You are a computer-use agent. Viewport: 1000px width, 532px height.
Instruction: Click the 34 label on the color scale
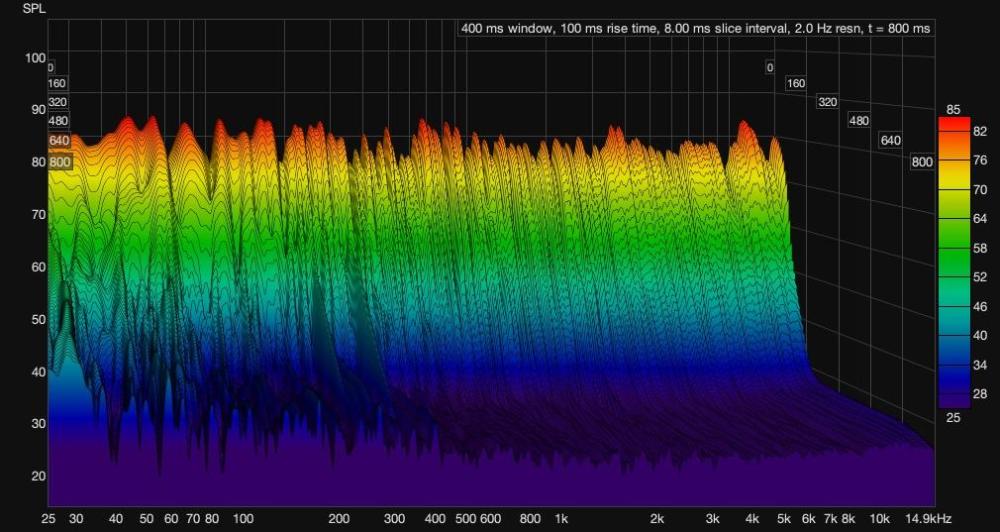[980, 366]
